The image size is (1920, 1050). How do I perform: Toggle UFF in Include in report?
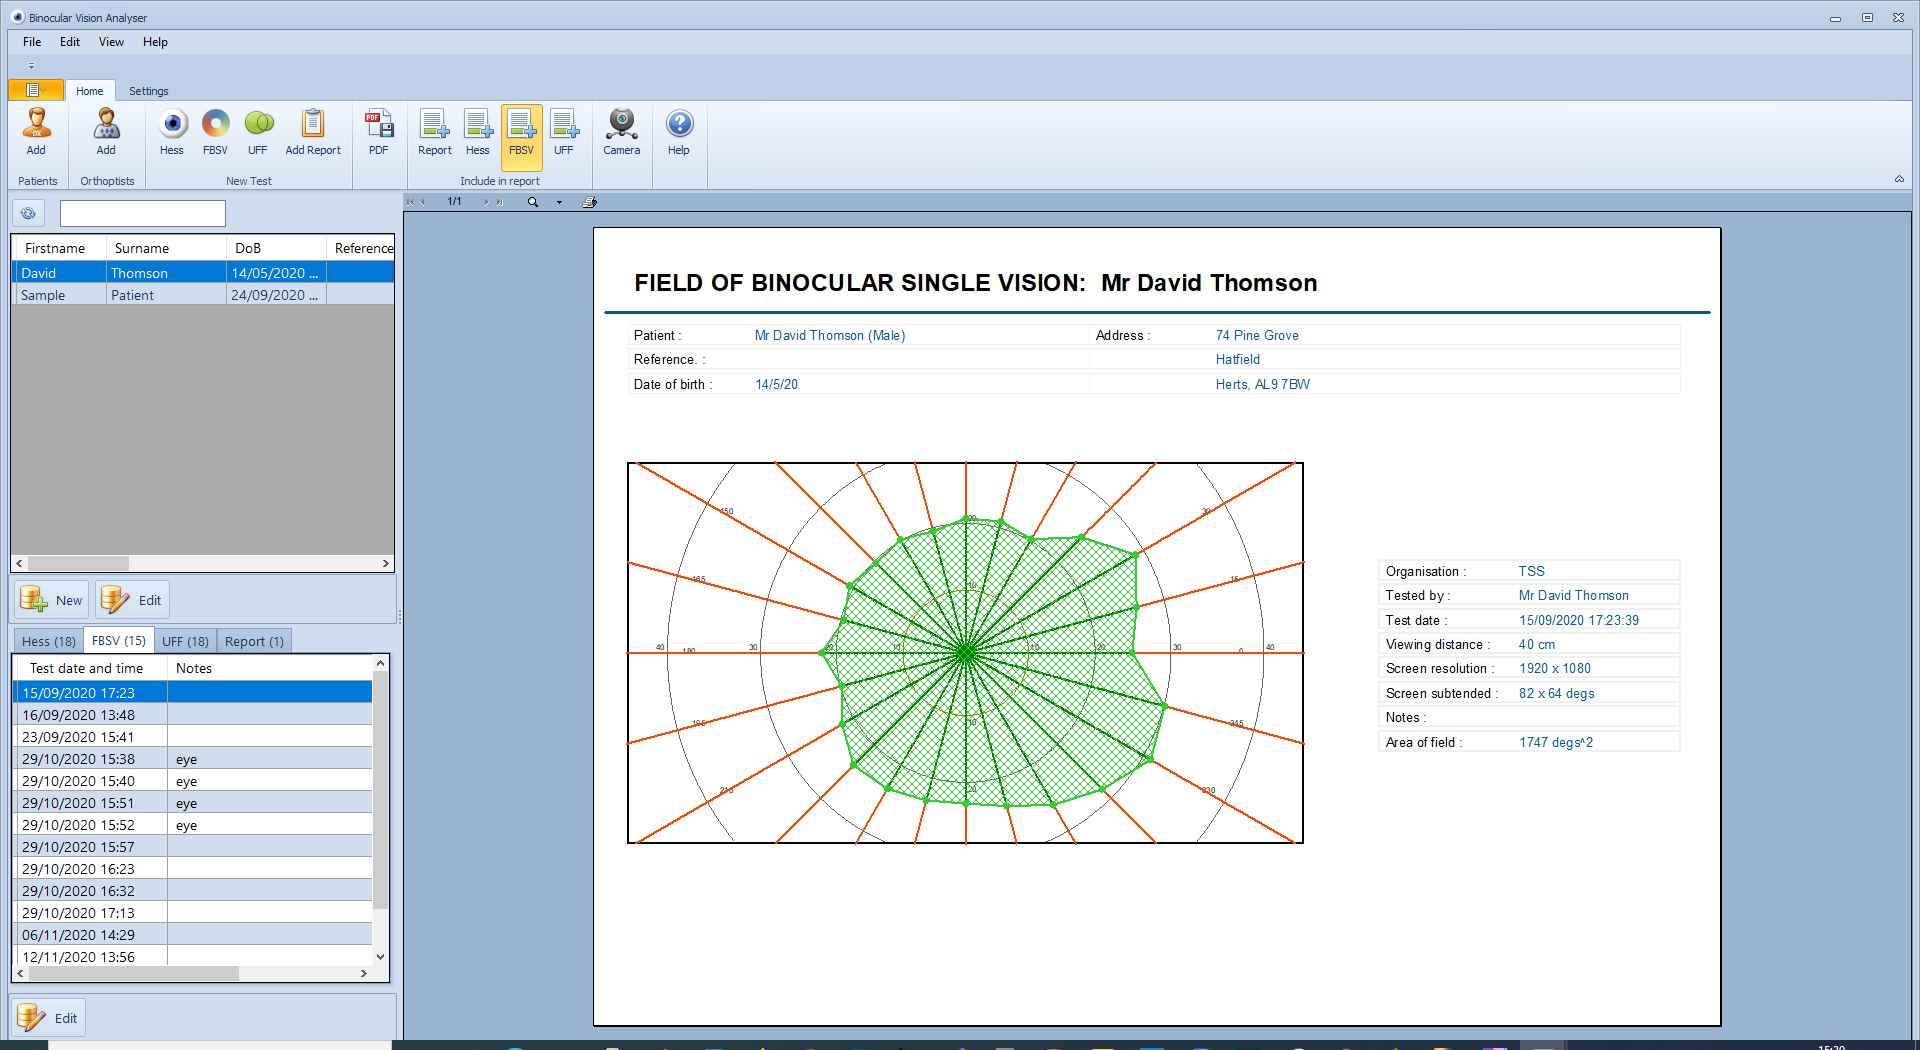[564, 132]
